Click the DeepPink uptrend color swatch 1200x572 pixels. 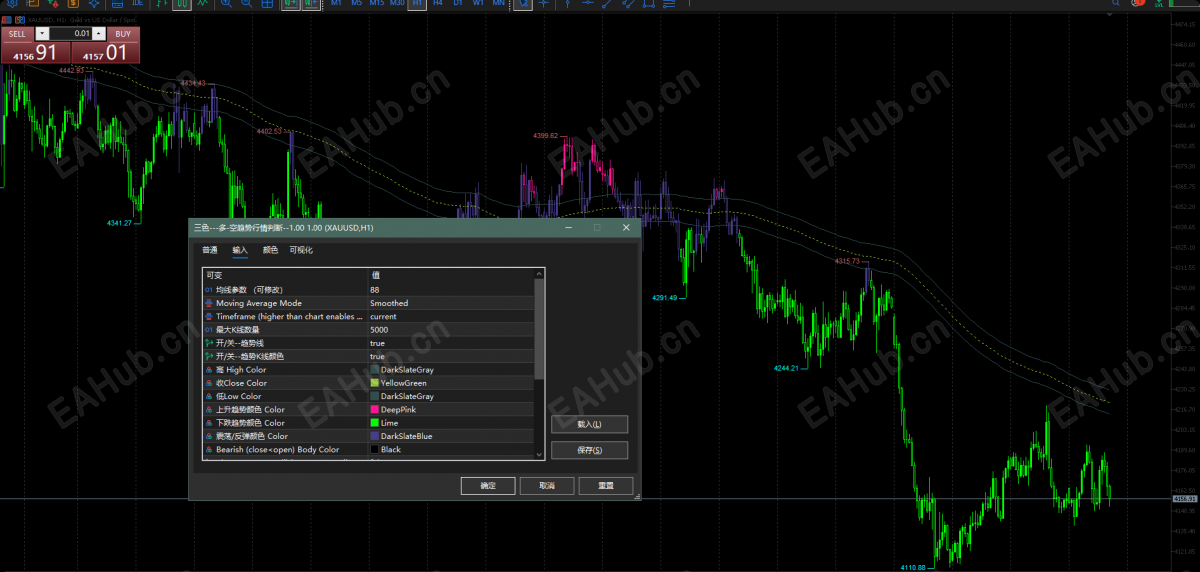(375, 410)
